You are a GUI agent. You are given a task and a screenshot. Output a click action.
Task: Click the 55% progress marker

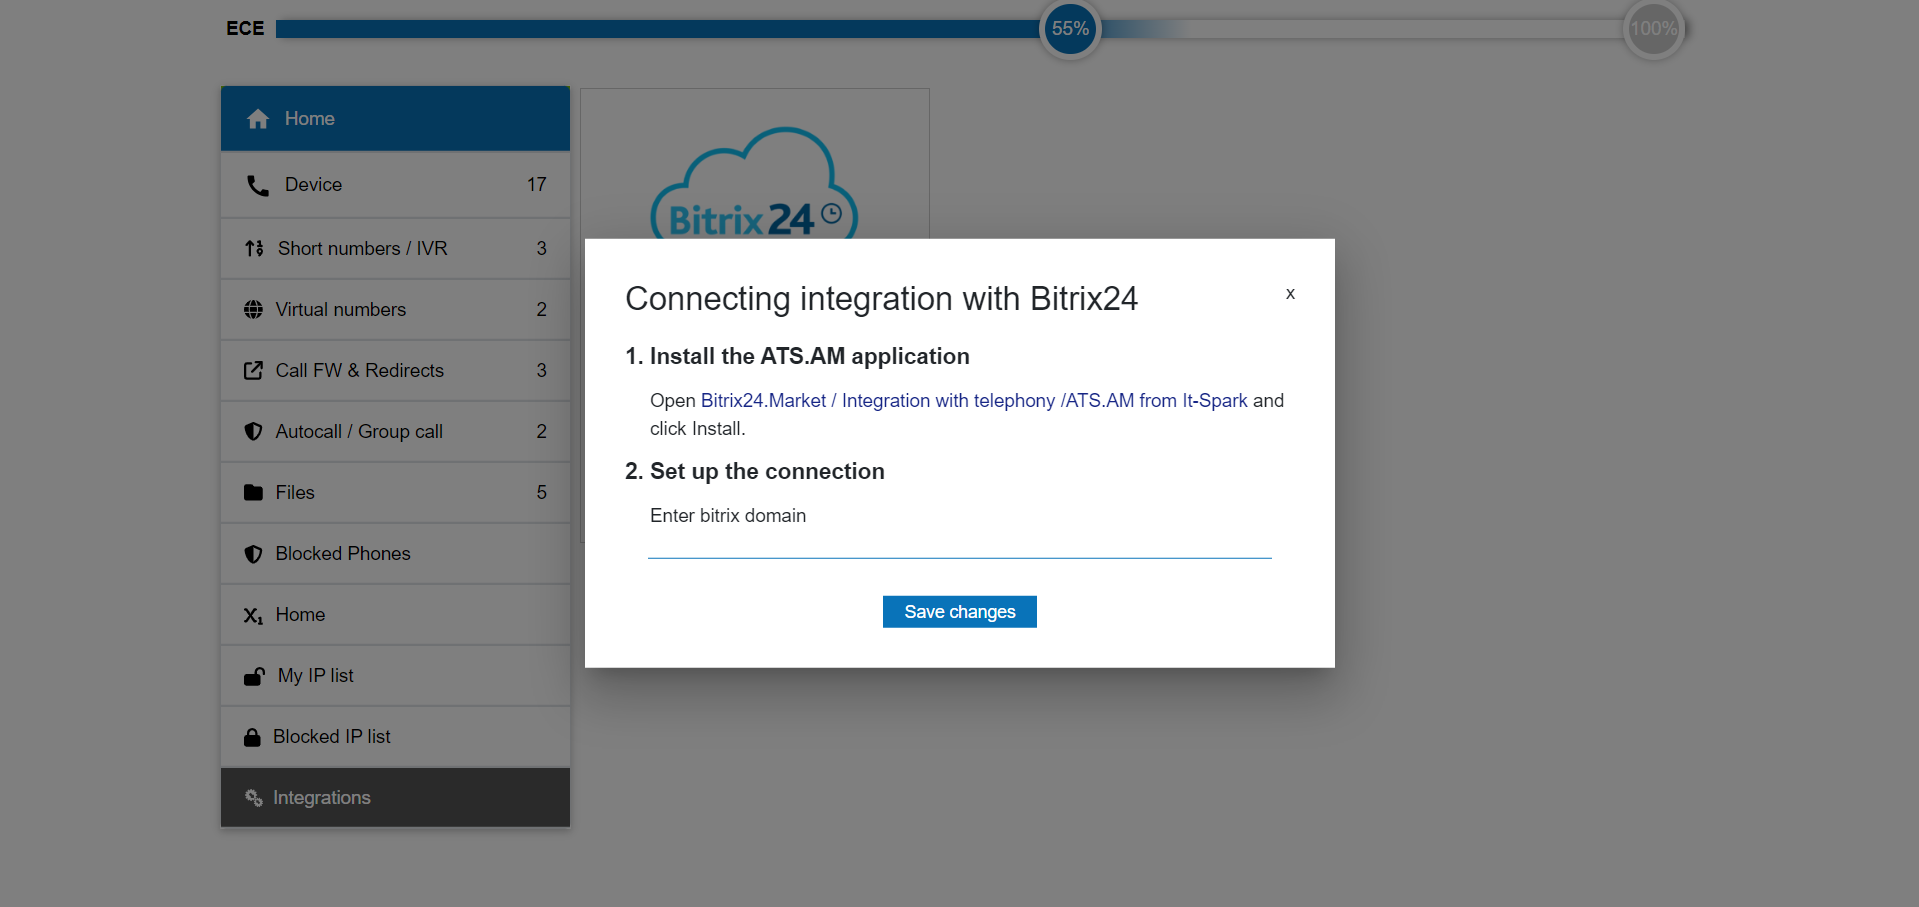[x=1070, y=29]
